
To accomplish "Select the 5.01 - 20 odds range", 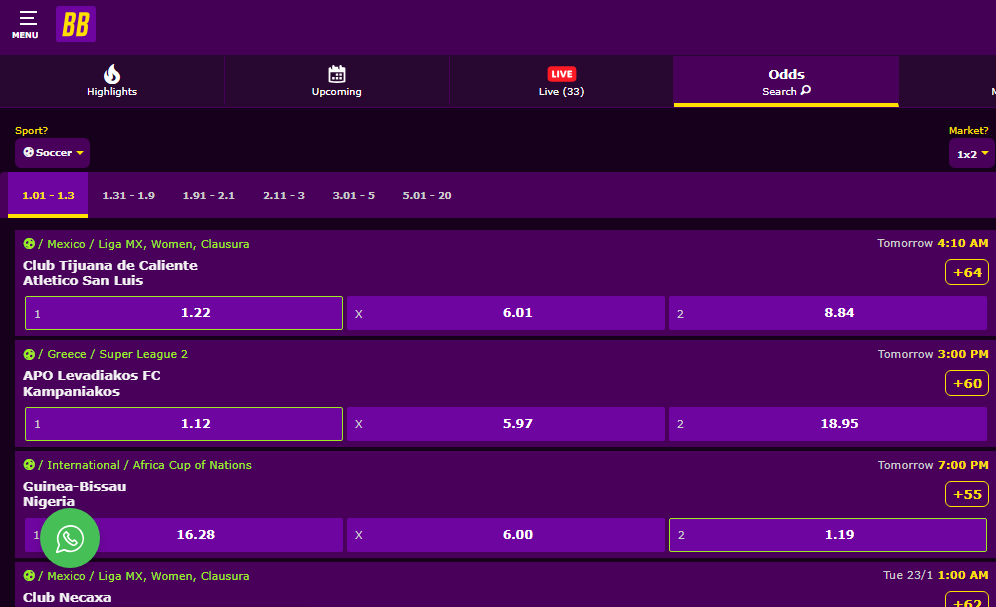I will 427,196.
